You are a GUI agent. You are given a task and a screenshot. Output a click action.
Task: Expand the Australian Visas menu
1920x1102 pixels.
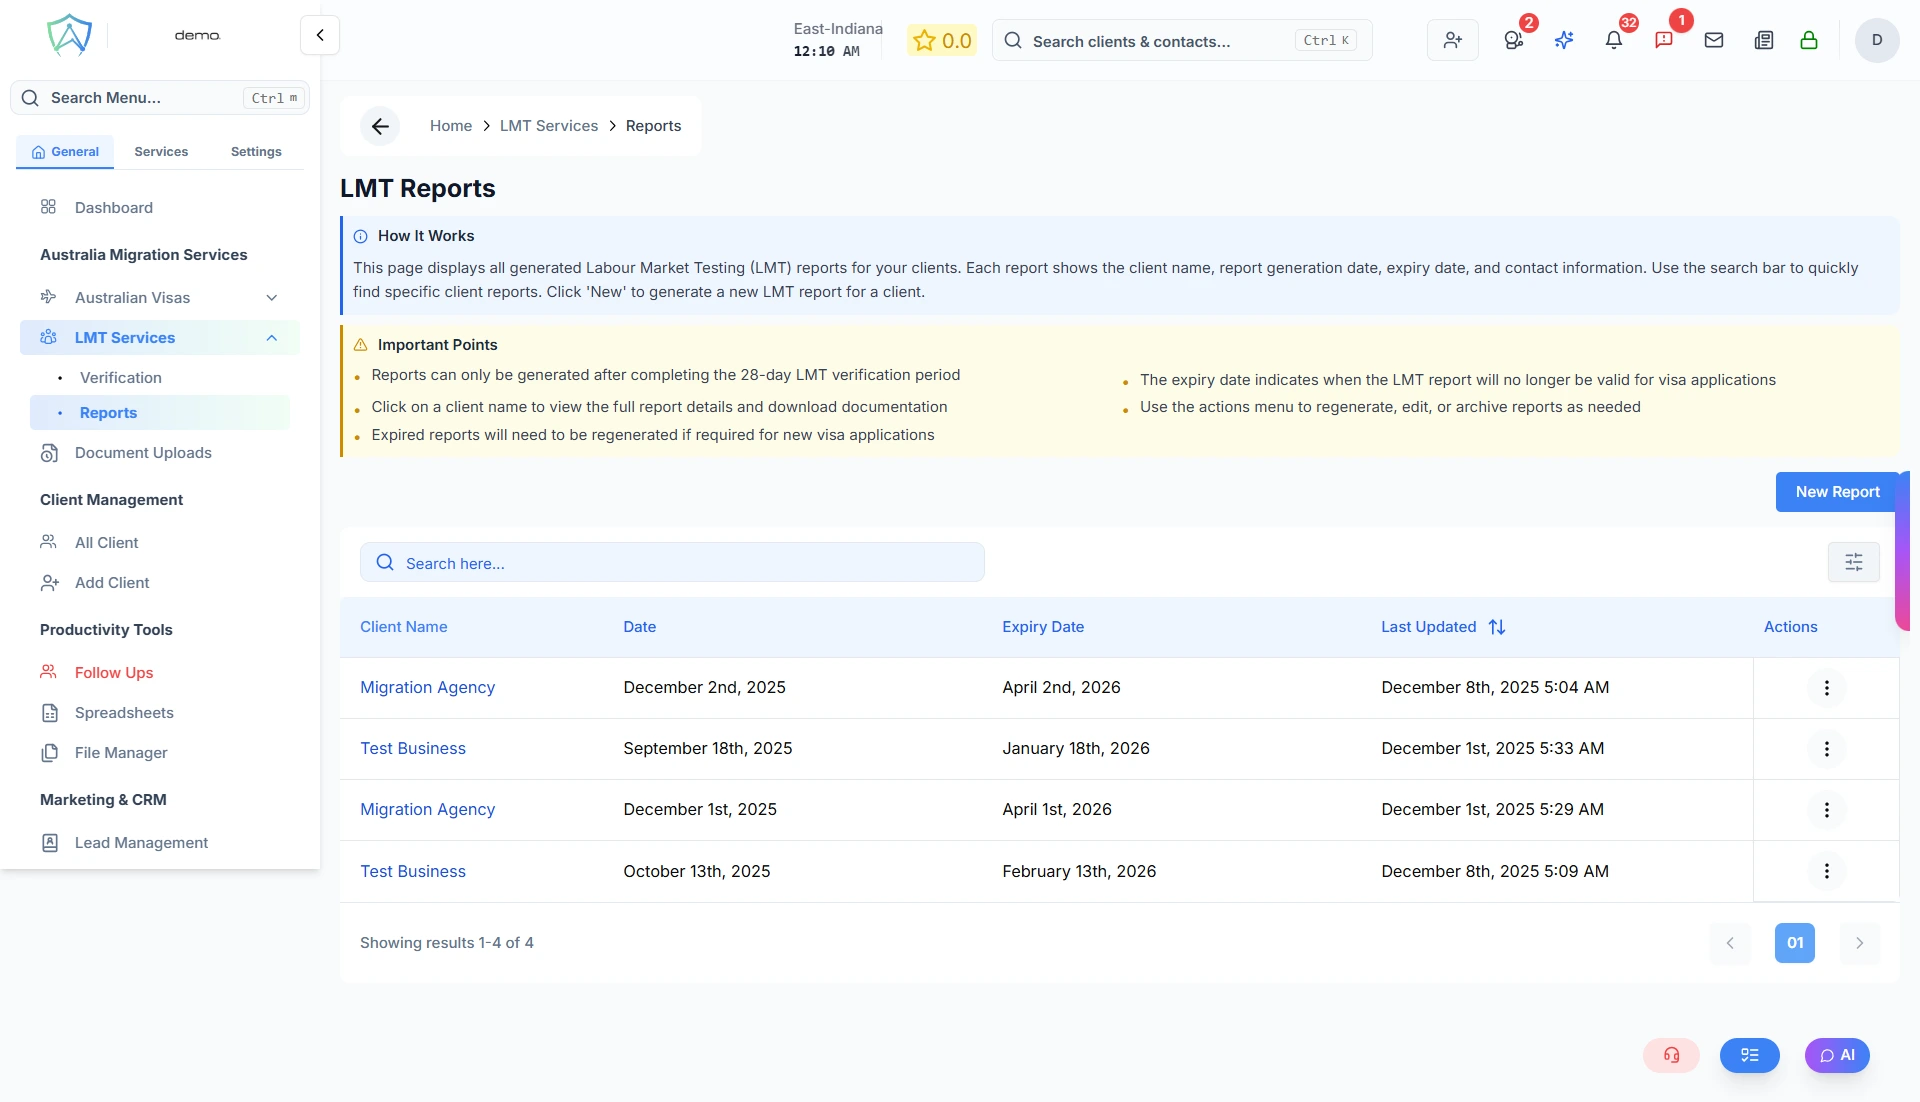[271, 298]
